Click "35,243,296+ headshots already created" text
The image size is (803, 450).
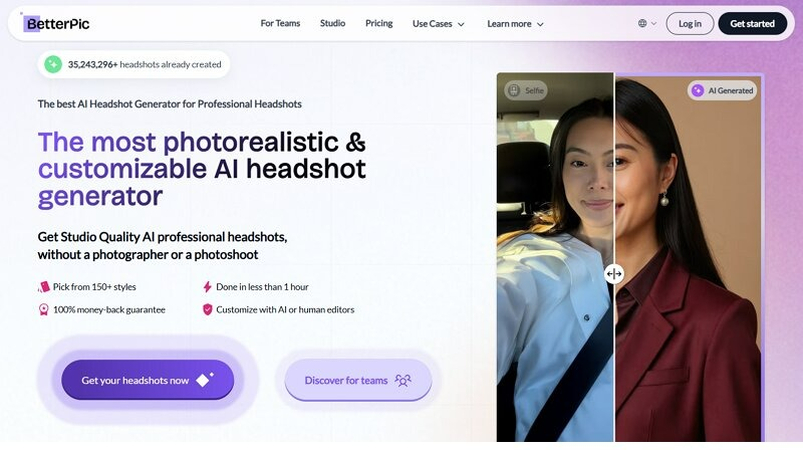click(144, 65)
